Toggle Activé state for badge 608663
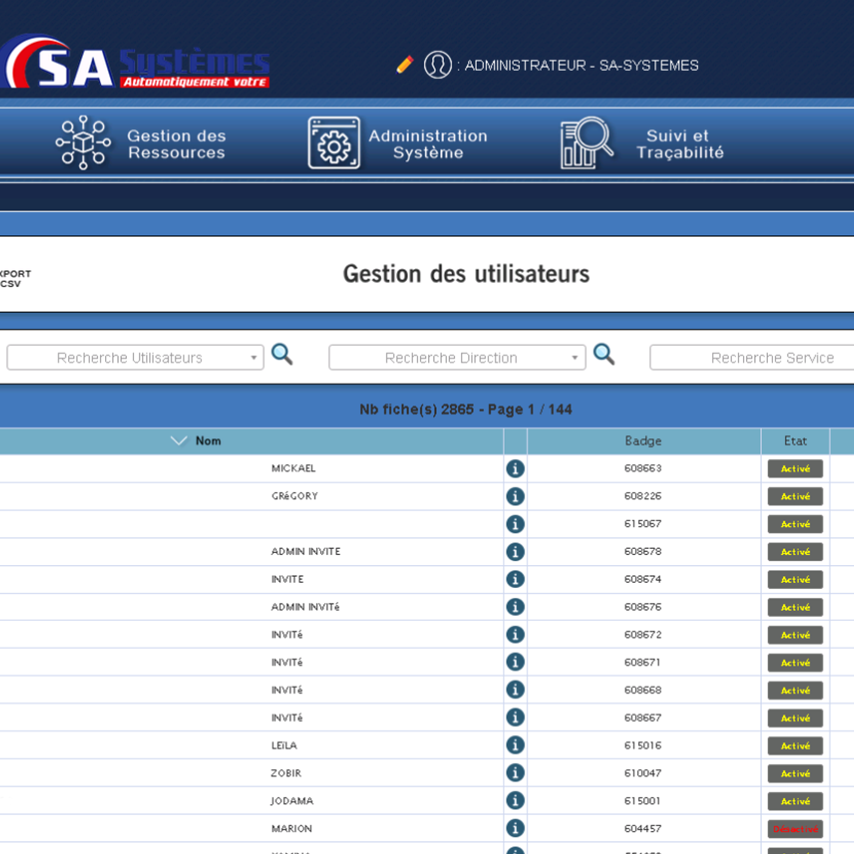The height and width of the screenshot is (854, 854). tap(795, 468)
